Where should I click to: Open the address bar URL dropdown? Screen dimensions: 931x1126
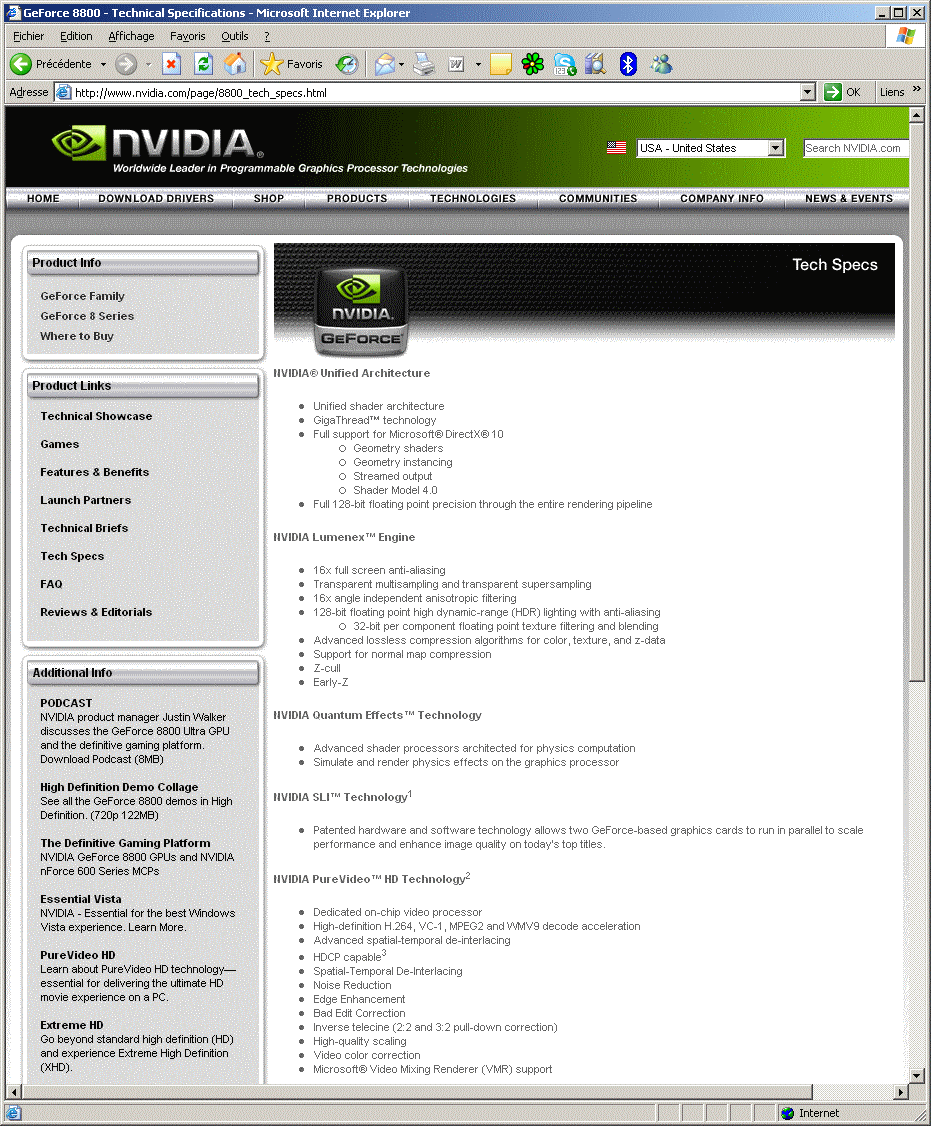(807, 92)
